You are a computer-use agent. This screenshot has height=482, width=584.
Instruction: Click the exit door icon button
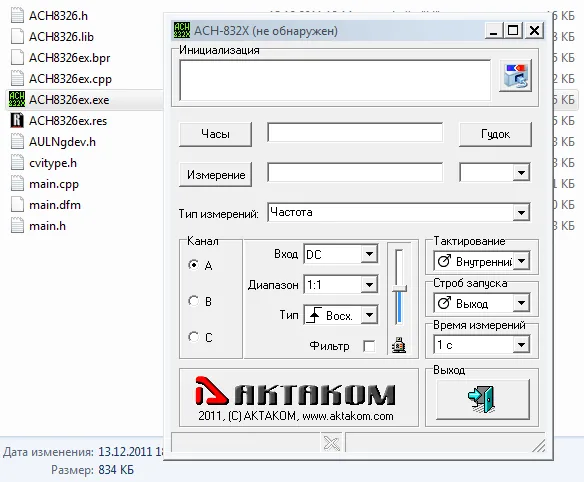click(483, 400)
